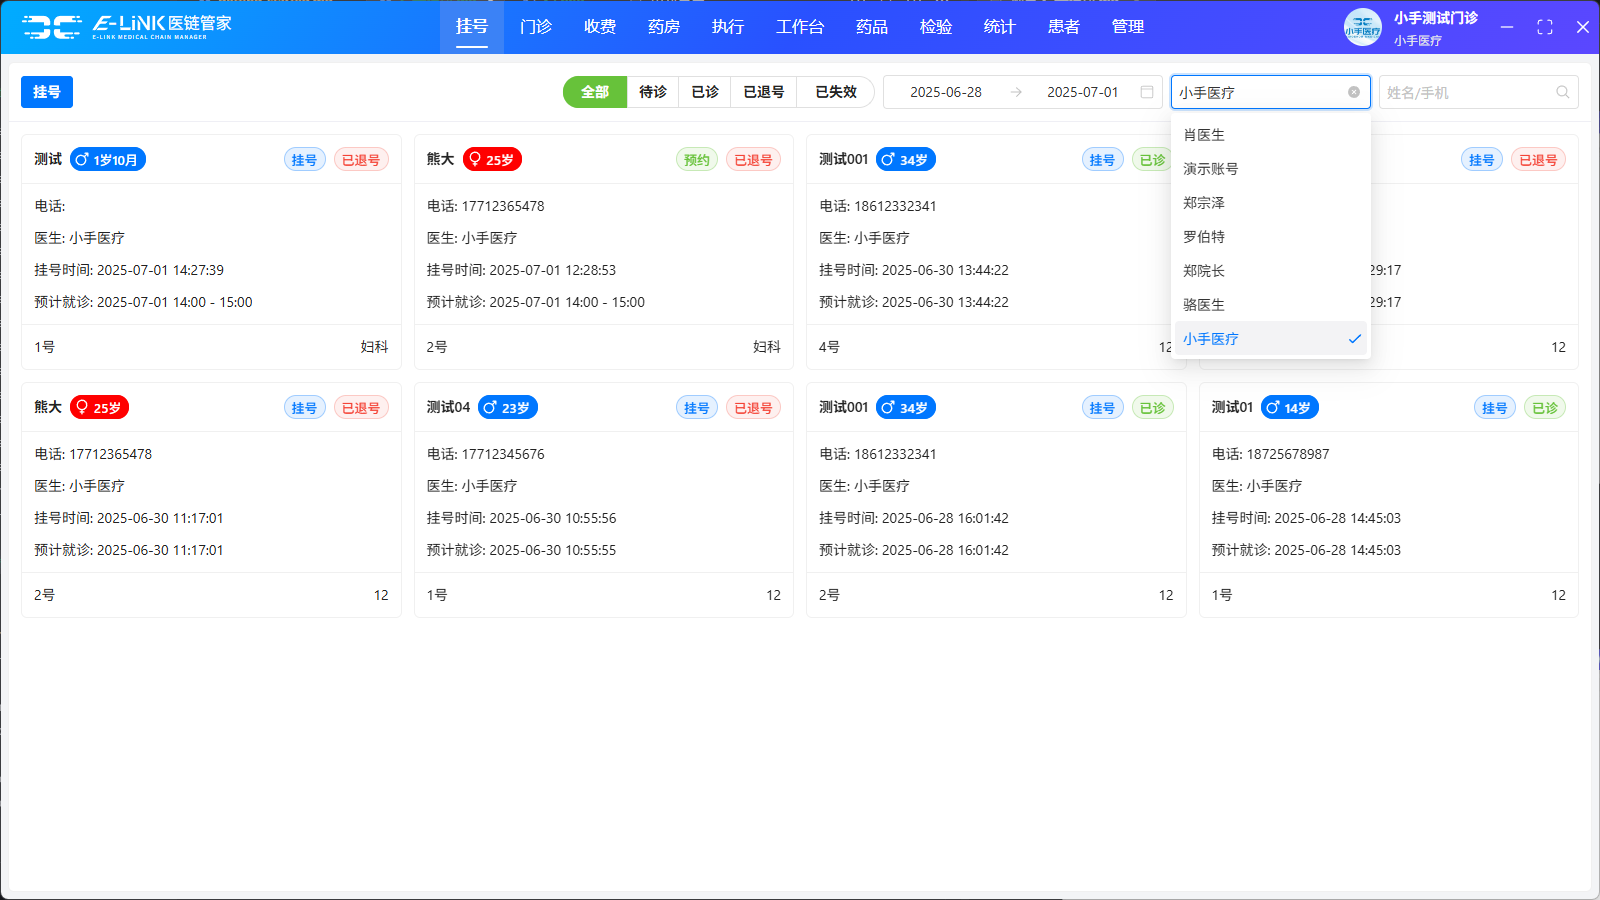Click the male 1岁10月 age badge
The width and height of the screenshot is (1600, 900).
(x=108, y=159)
